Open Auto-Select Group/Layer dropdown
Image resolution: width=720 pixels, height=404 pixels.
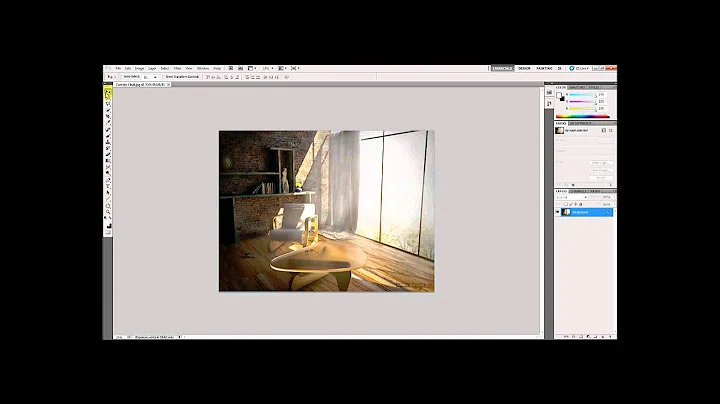pyautogui.click(x=150, y=77)
